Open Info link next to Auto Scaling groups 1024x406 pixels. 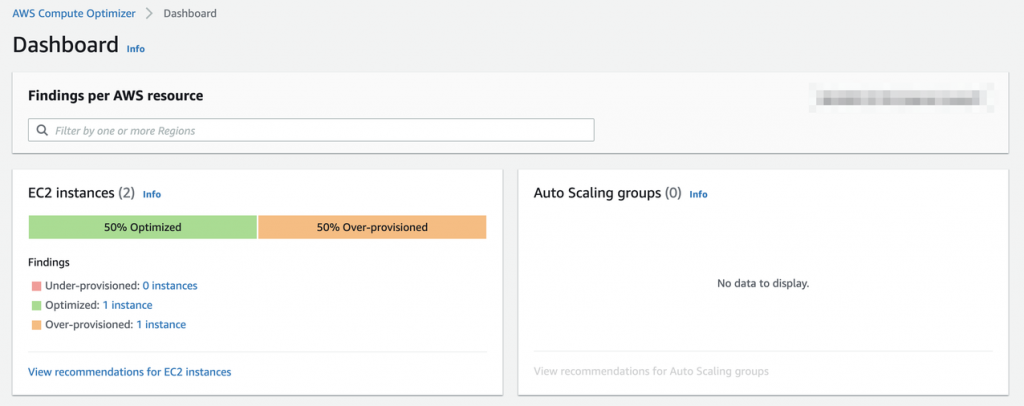coord(698,194)
